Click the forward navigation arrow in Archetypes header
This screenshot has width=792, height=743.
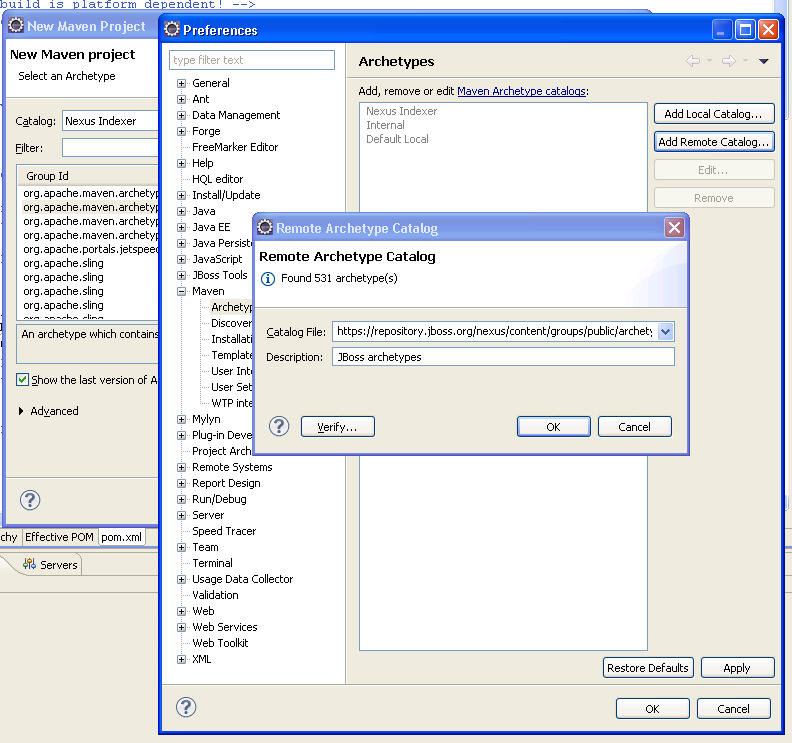(729, 61)
